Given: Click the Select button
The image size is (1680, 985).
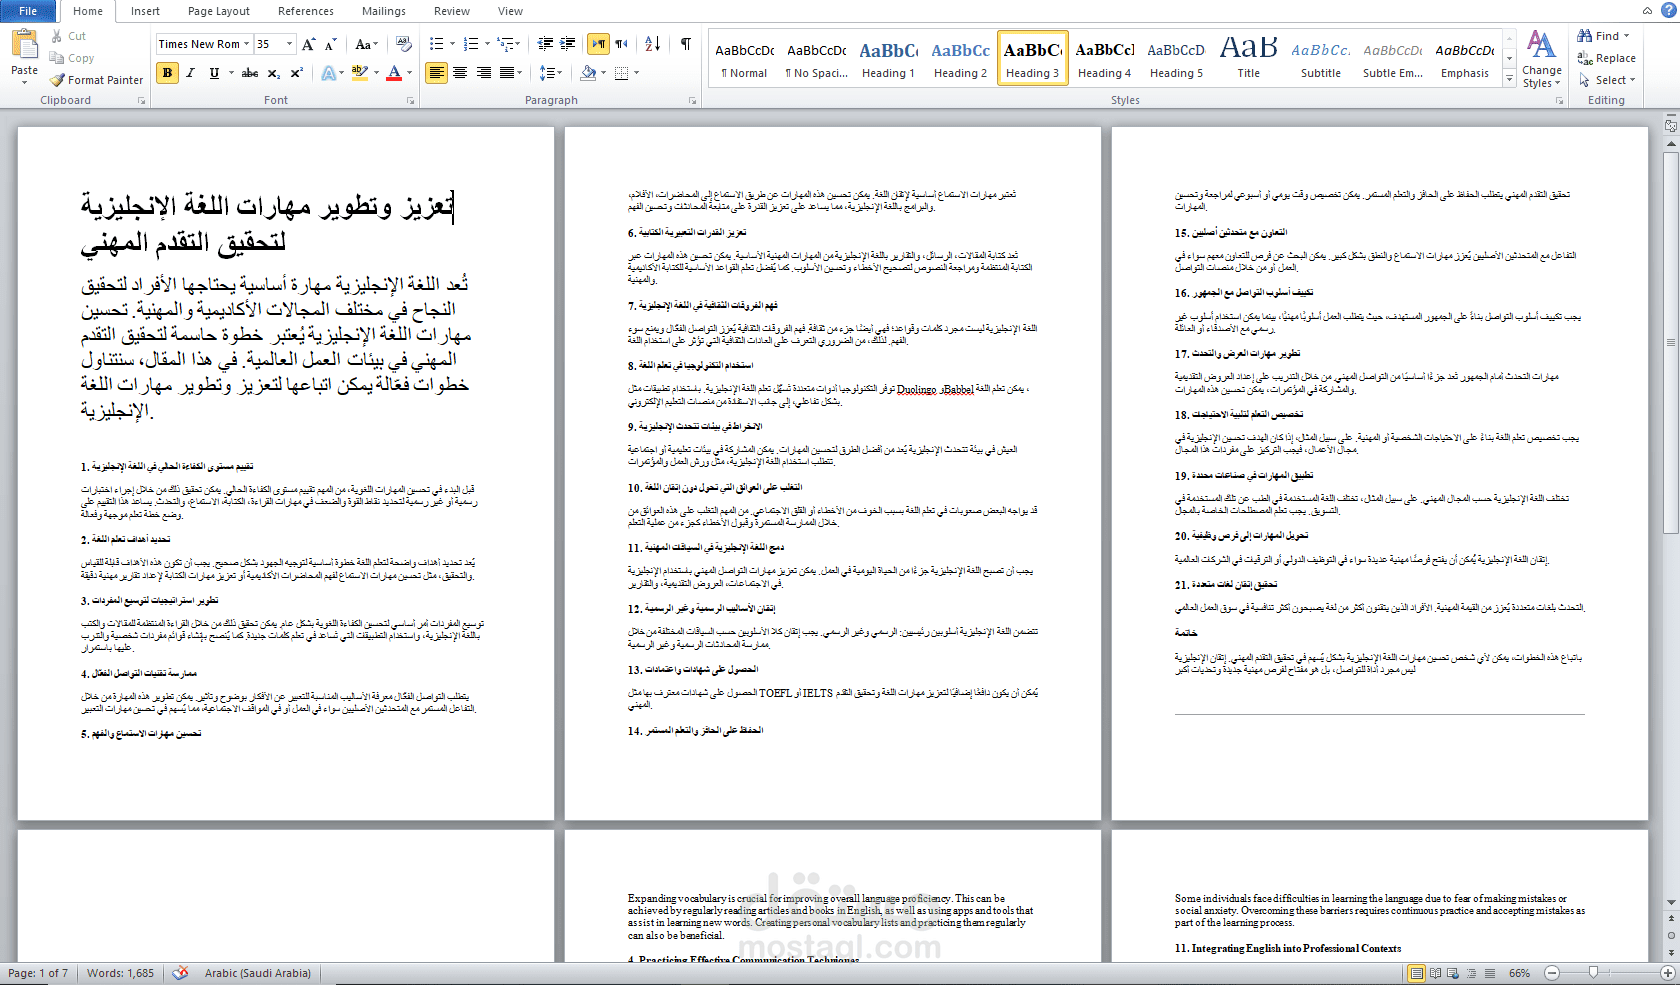Looking at the screenshot, I should pos(1607,80).
